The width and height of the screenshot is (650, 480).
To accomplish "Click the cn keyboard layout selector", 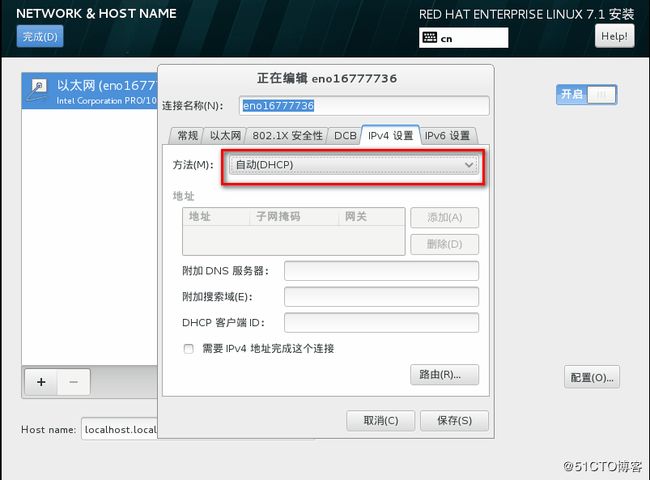I will [463, 38].
